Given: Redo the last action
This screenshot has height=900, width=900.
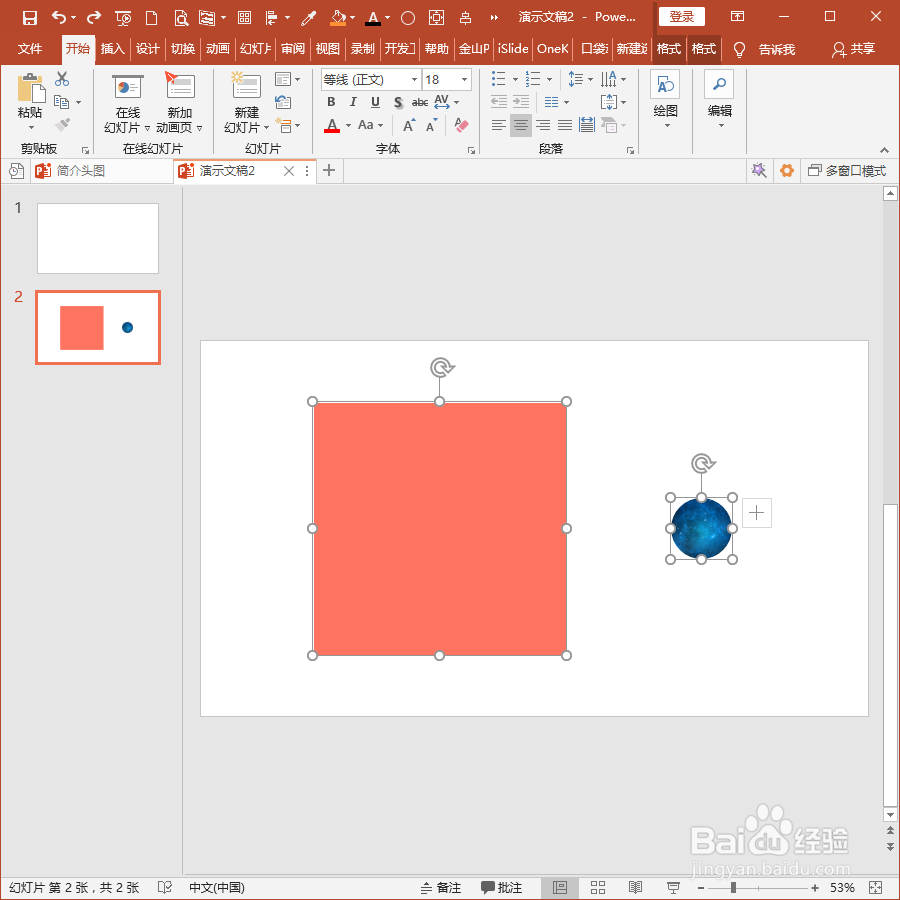Looking at the screenshot, I should (94, 17).
